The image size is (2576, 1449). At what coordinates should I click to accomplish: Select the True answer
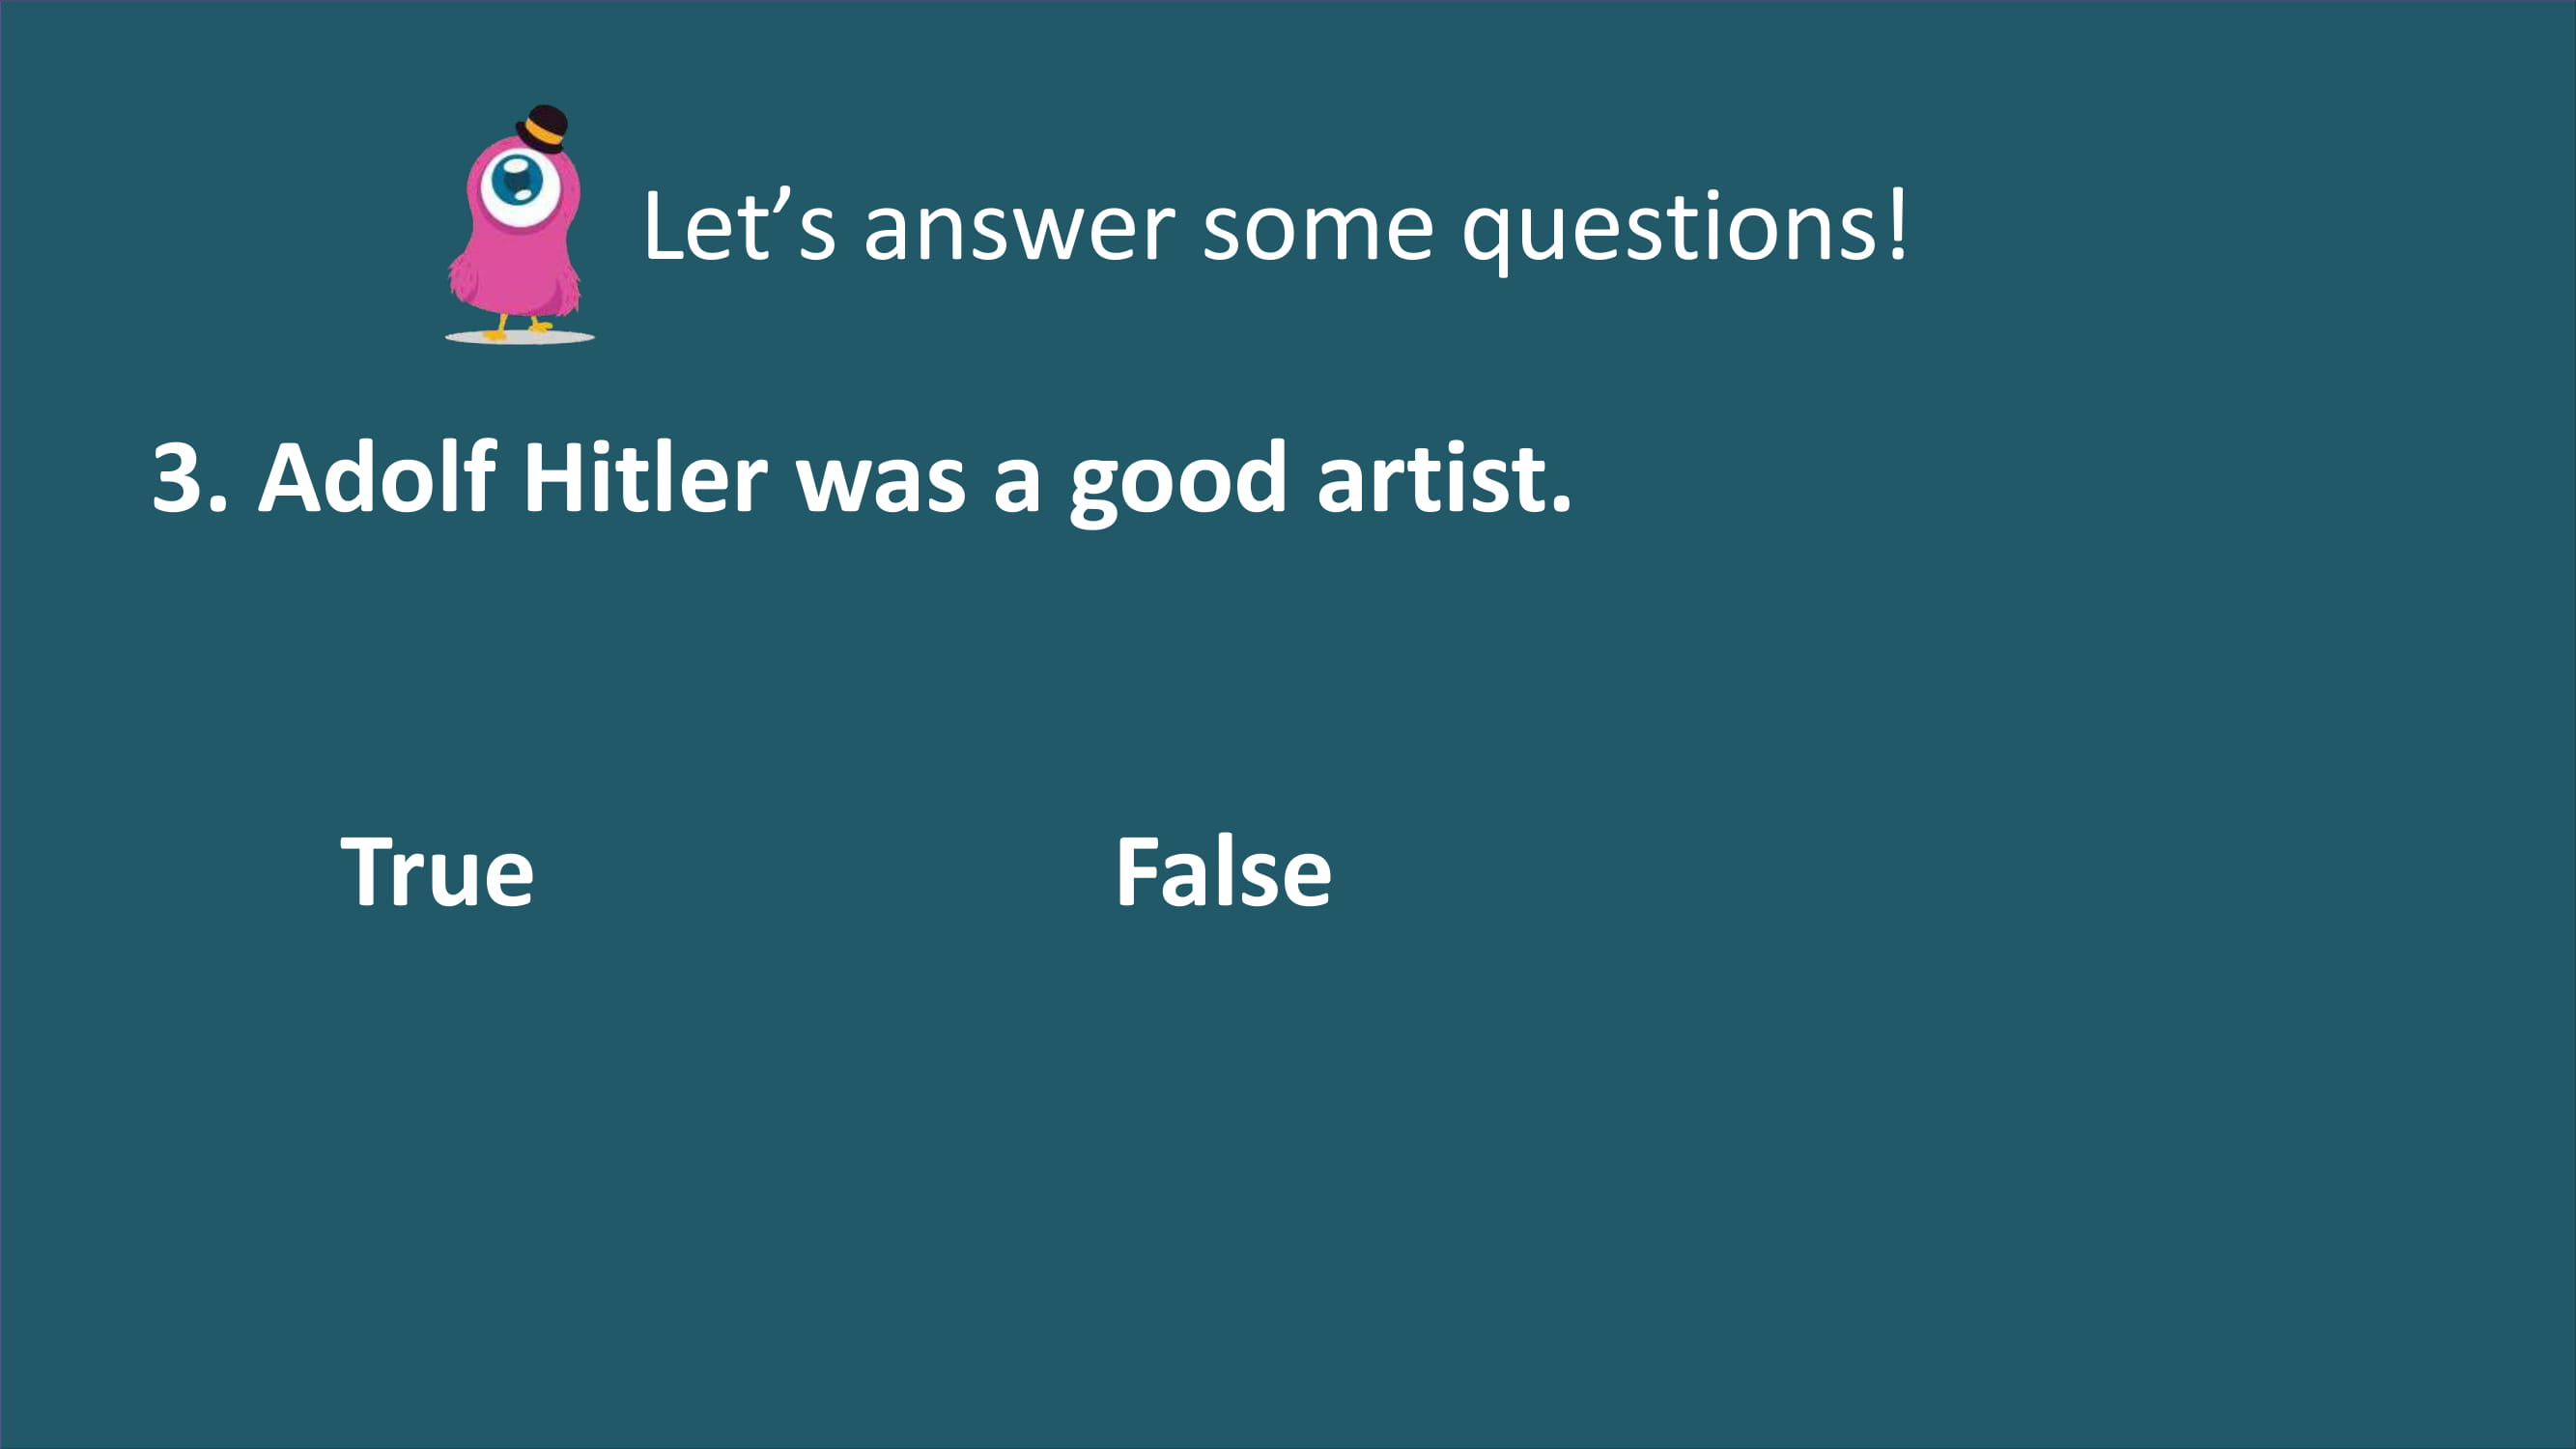point(438,873)
